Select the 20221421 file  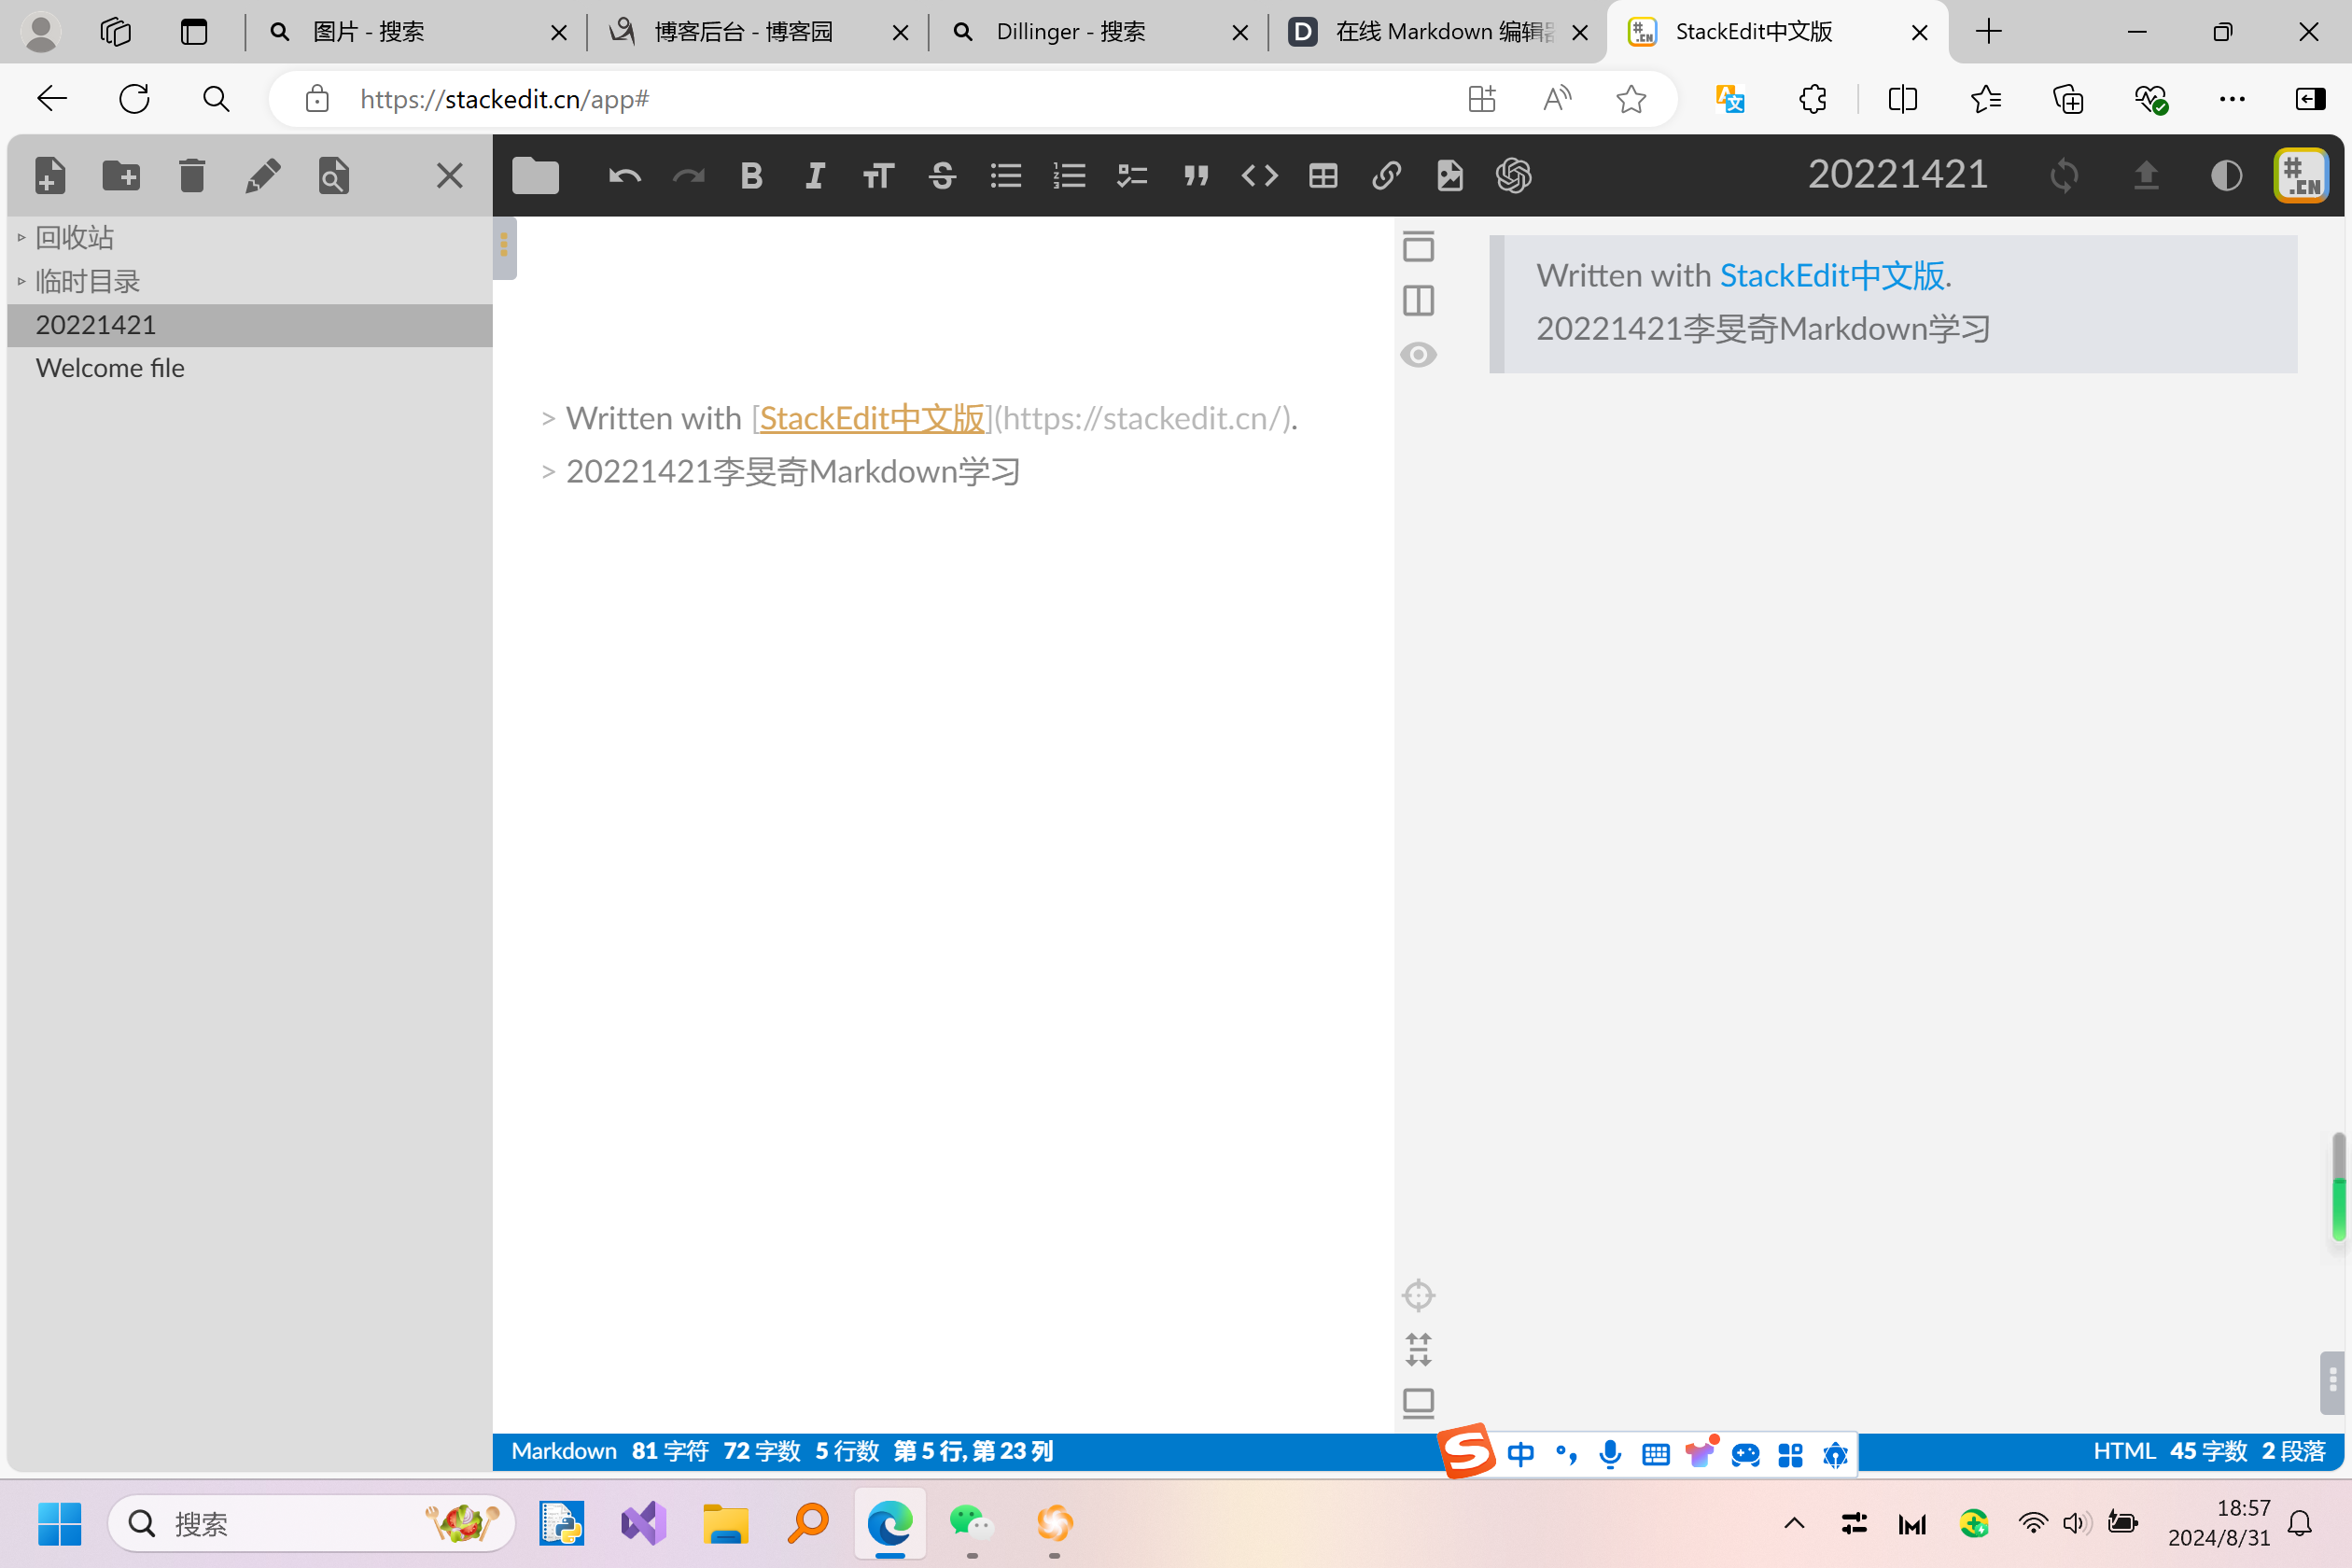coord(250,325)
